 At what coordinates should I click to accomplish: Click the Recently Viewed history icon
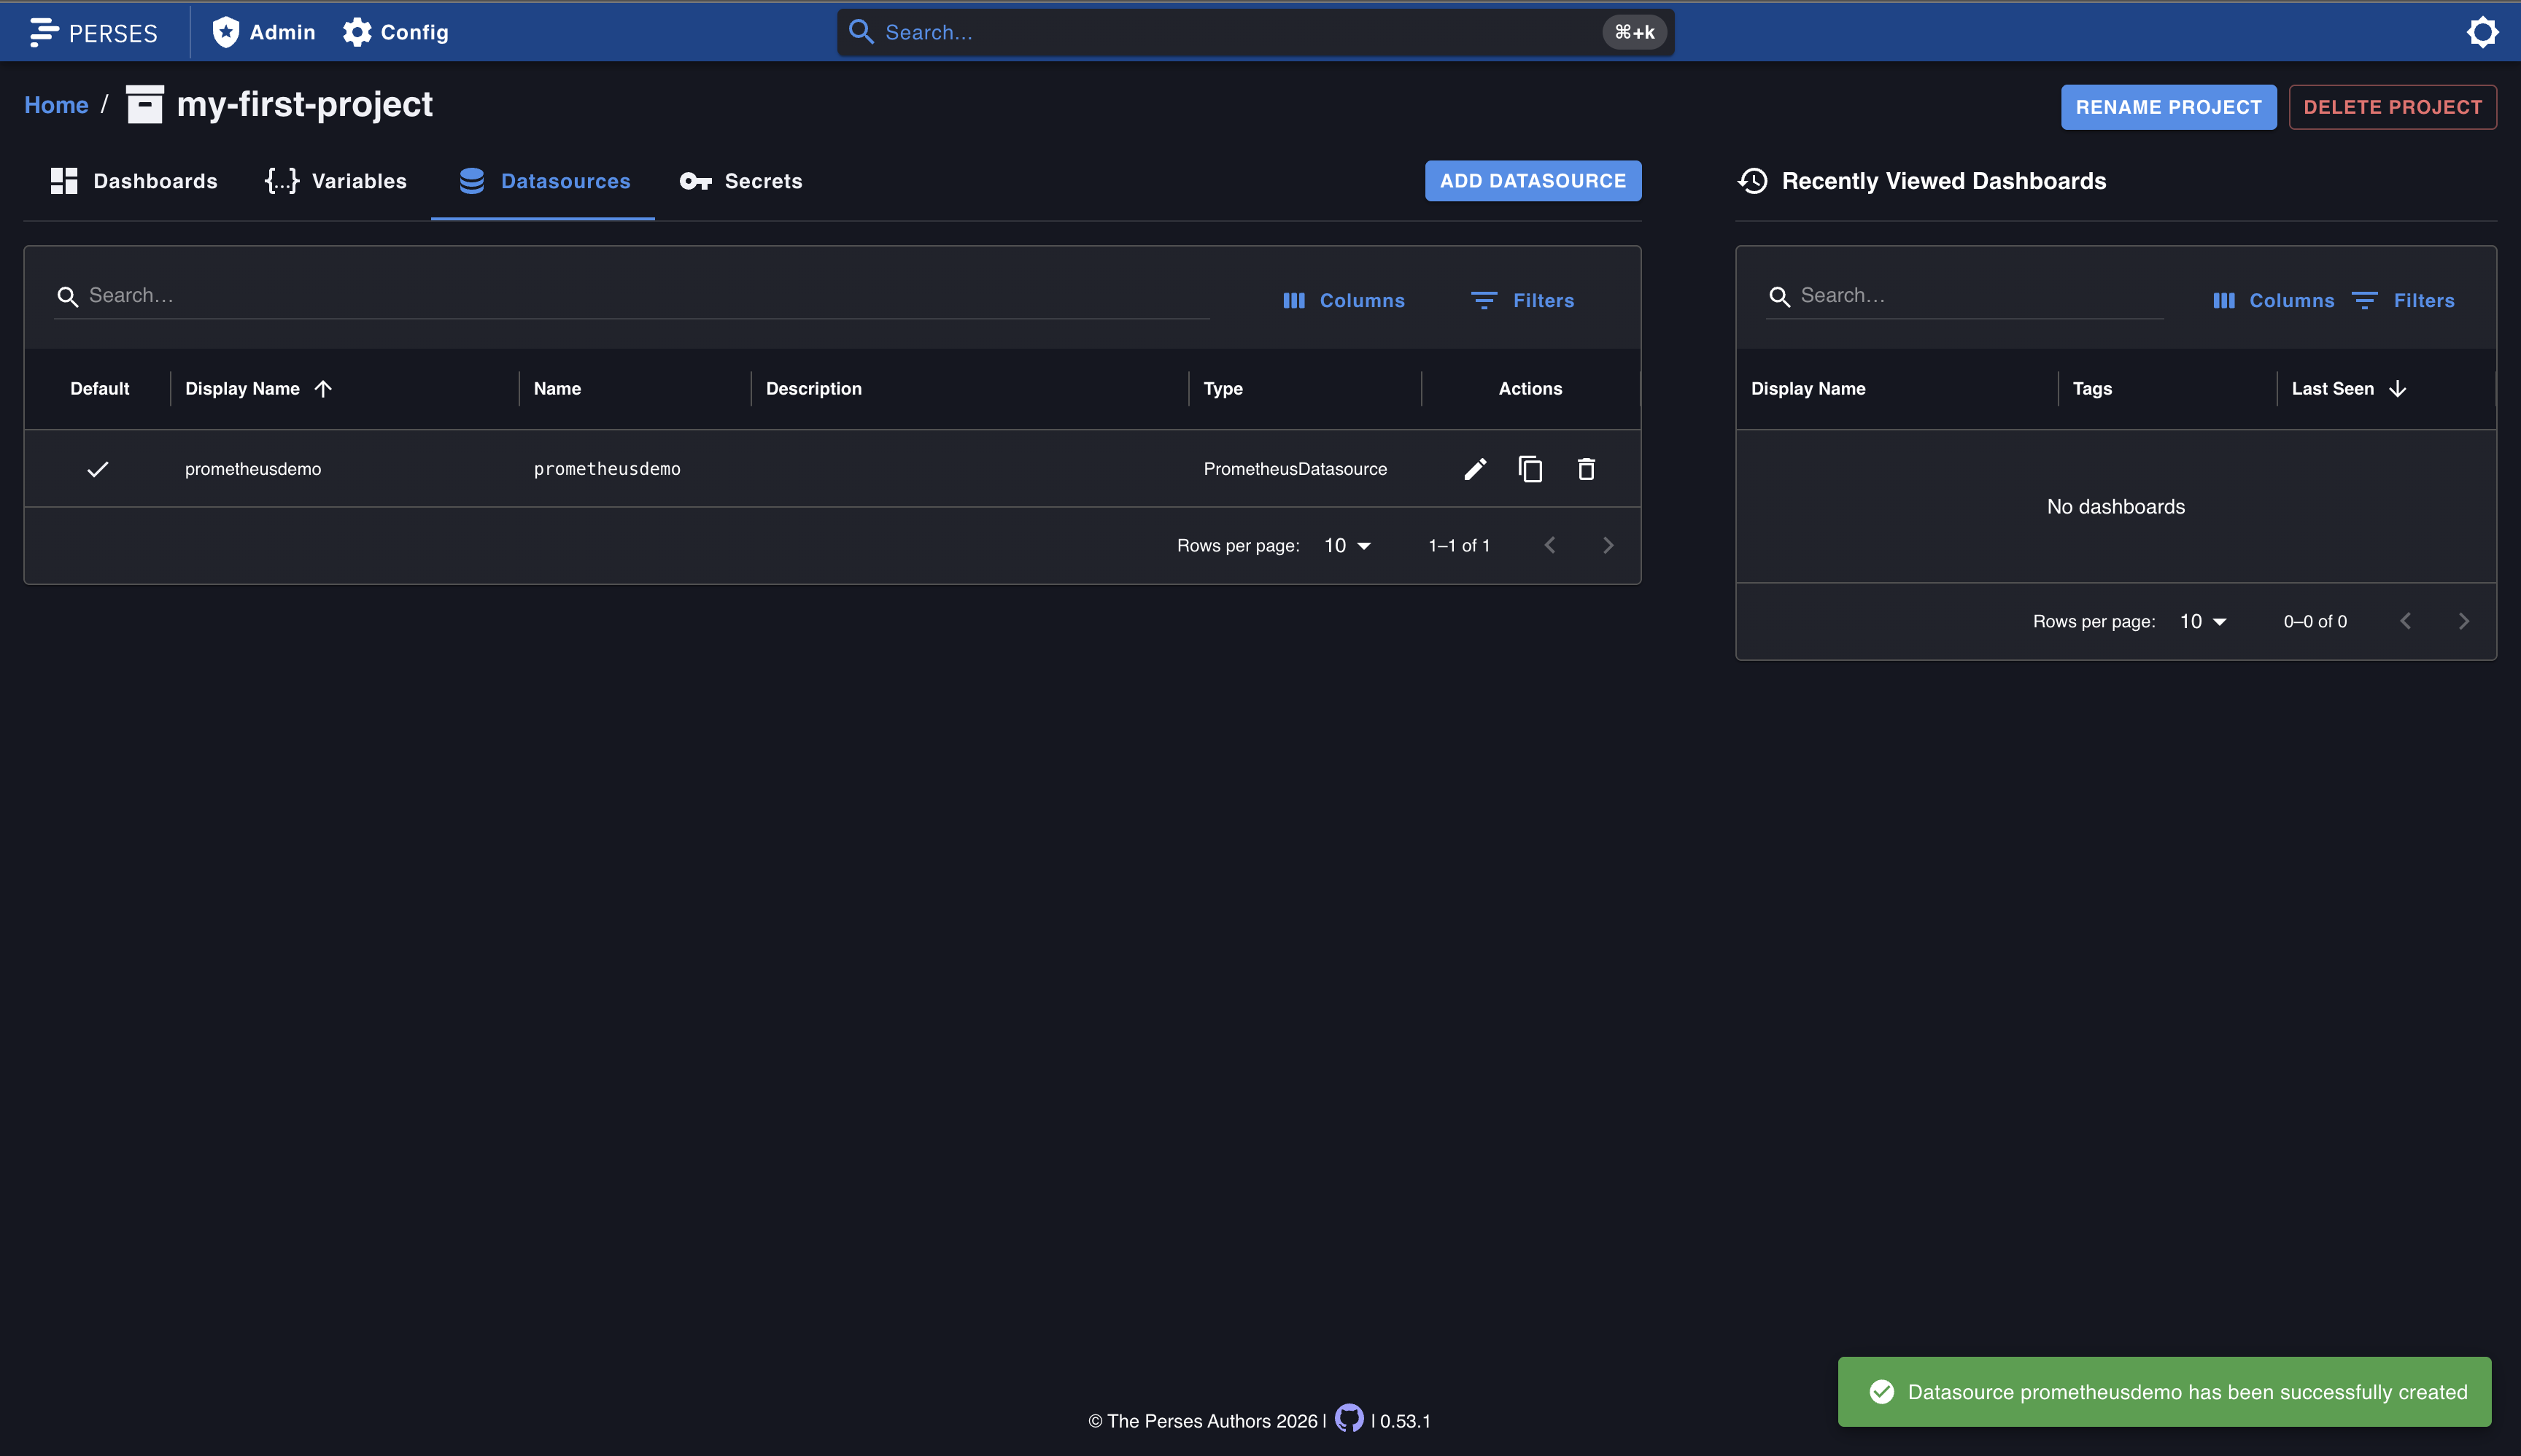pos(1753,181)
